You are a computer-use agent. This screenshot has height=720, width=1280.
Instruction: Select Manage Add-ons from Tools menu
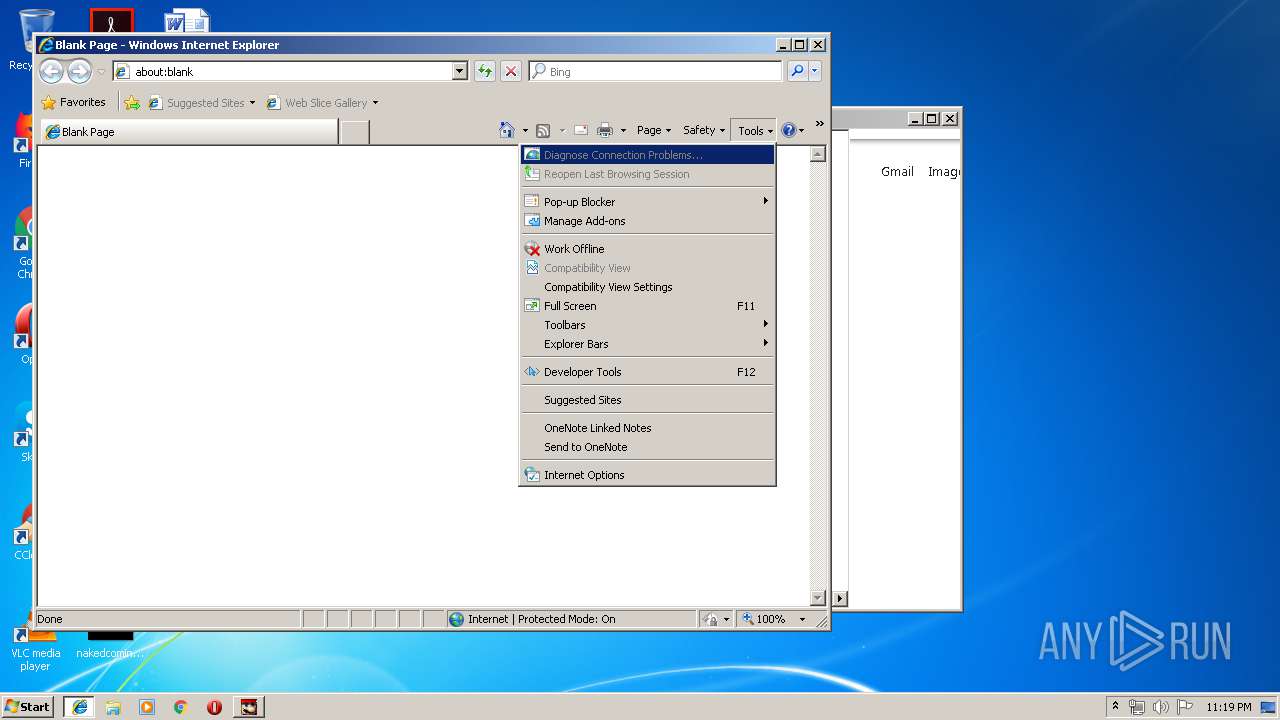(x=647, y=221)
